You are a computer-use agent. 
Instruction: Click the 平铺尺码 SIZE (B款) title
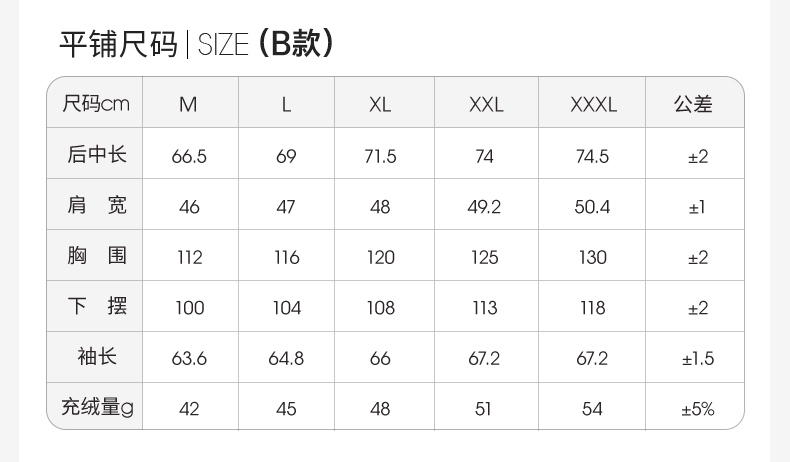click(196, 44)
